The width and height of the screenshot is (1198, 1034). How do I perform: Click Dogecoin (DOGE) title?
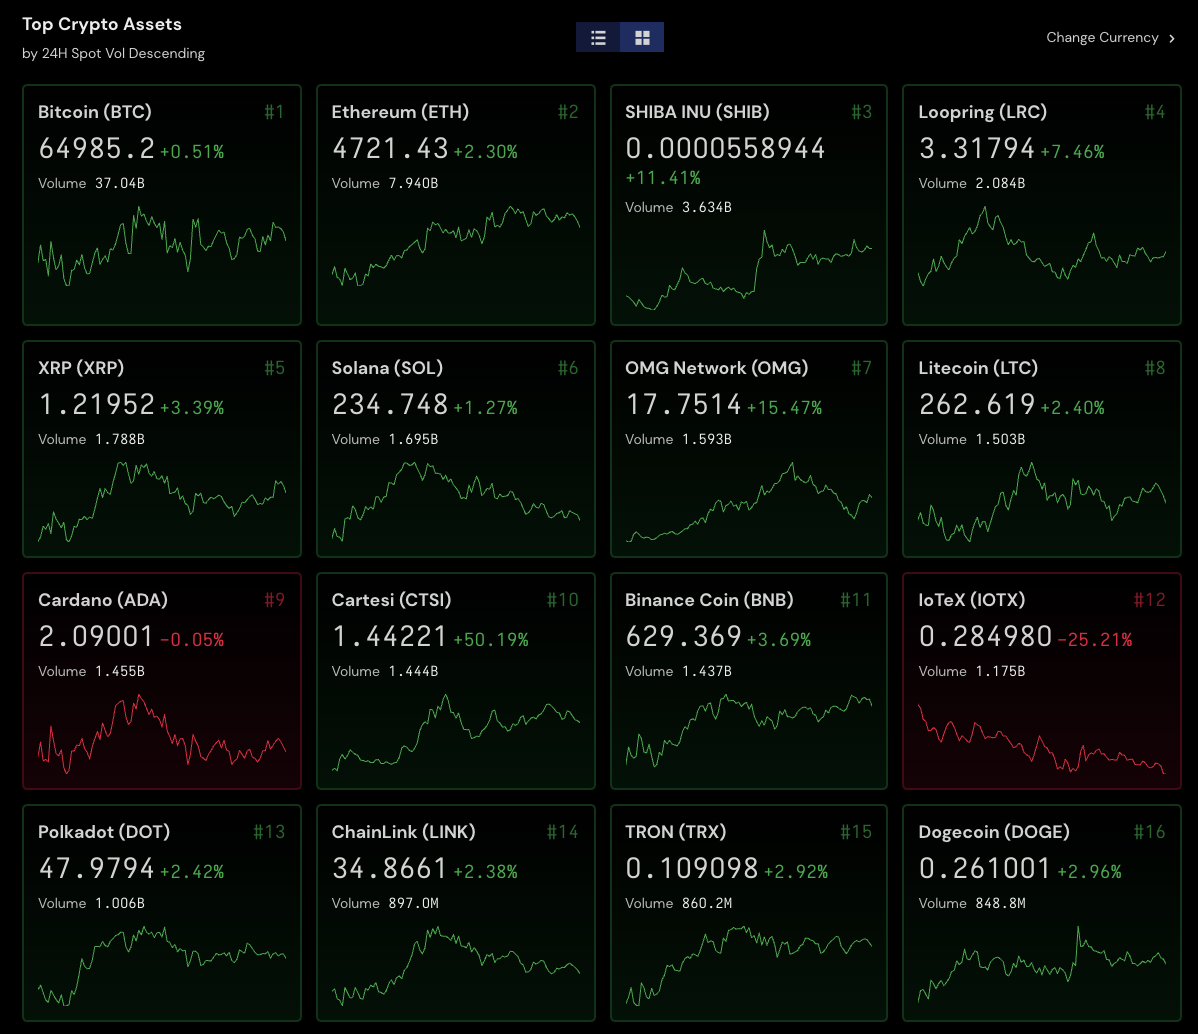(x=994, y=831)
